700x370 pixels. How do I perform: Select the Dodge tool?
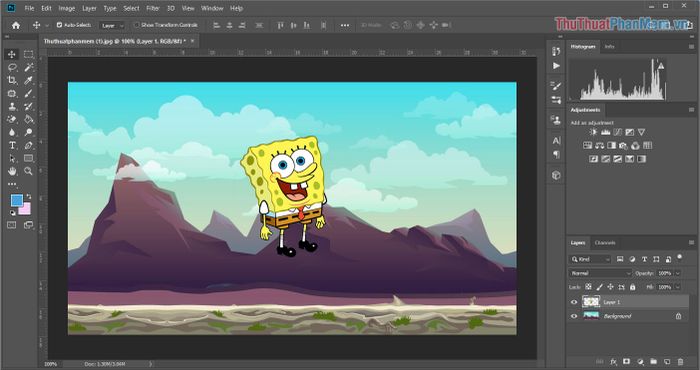[x=29, y=132]
